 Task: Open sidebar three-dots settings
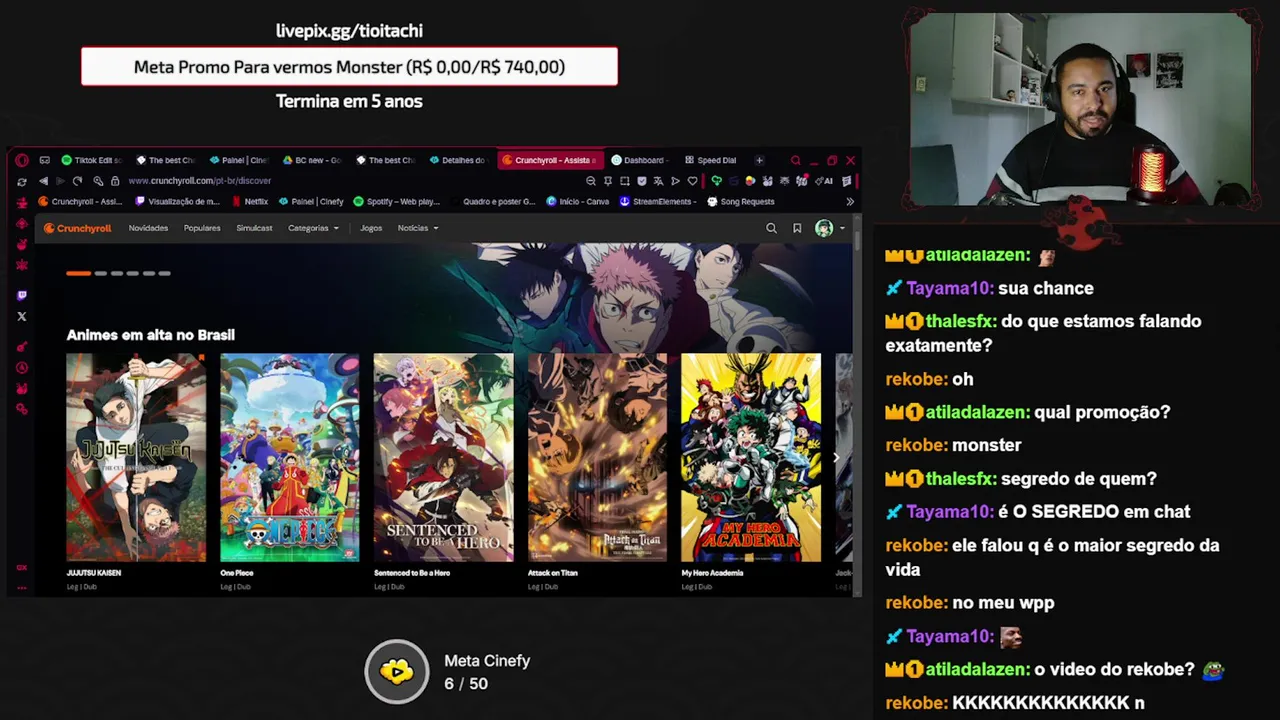click(22, 588)
